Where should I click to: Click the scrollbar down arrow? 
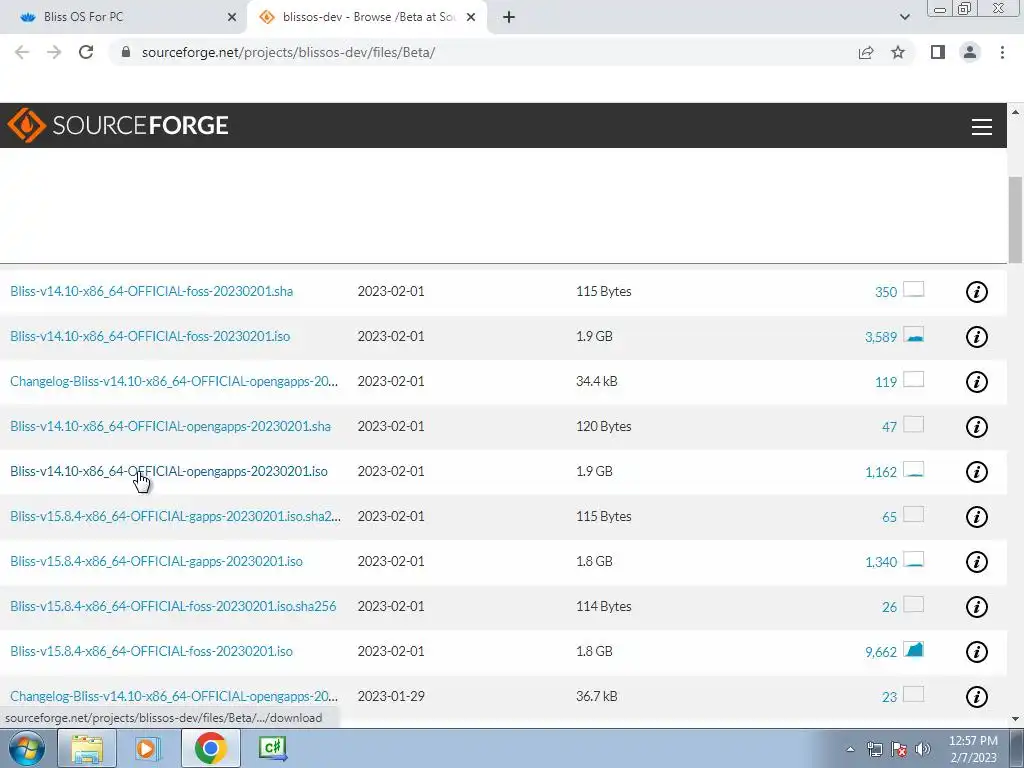[x=1015, y=719]
